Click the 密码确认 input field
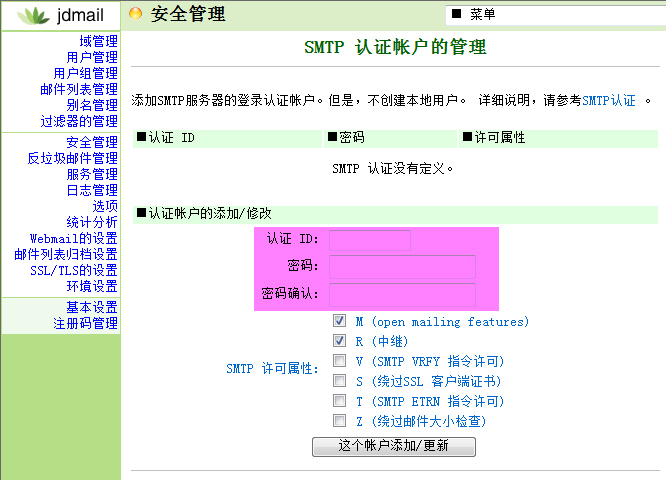Screen dimensions: 666x480 pyautogui.click(x=402, y=294)
